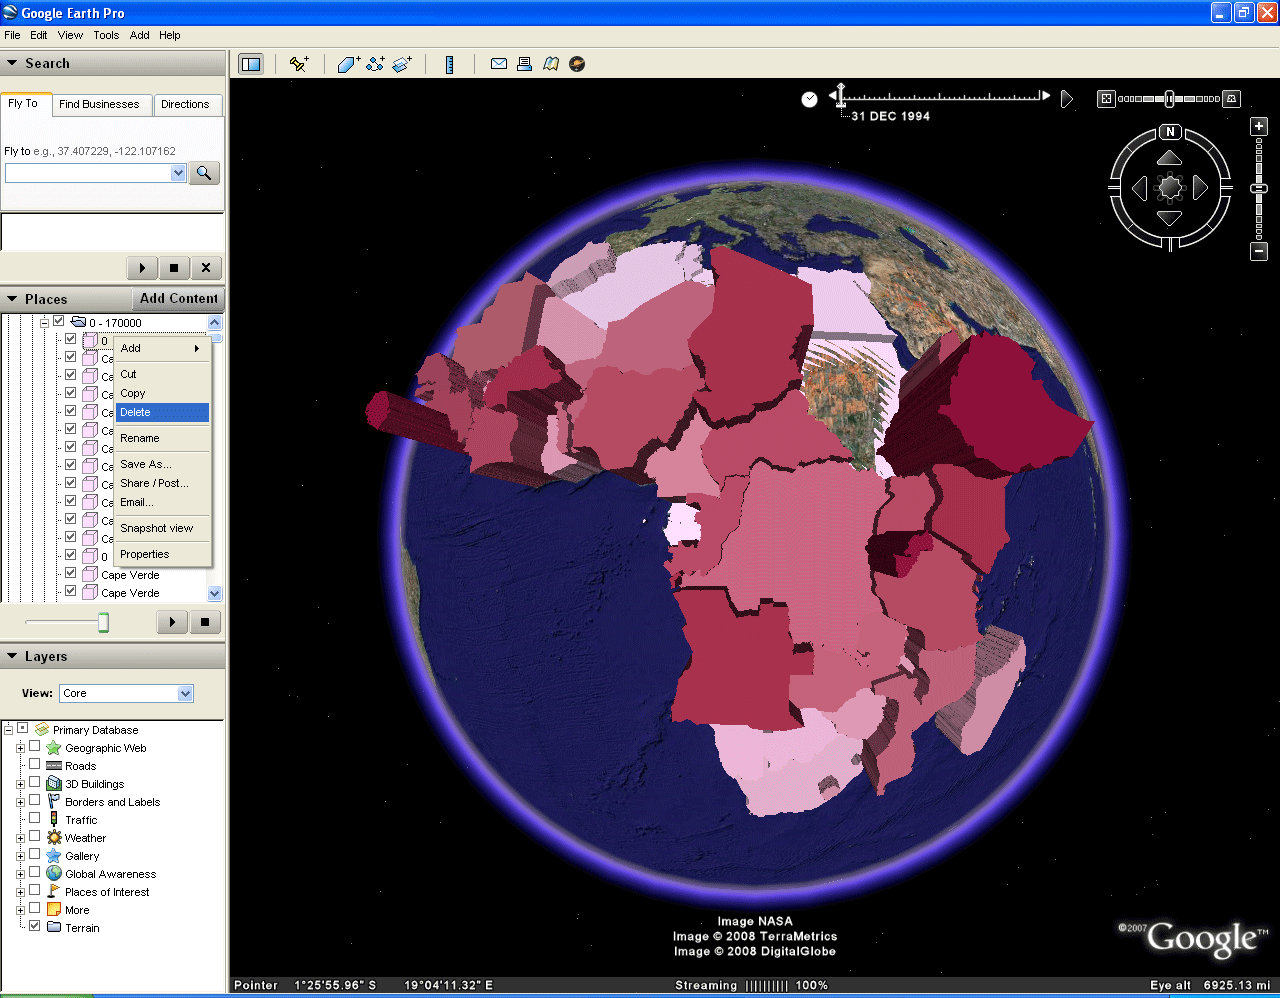The width and height of the screenshot is (1280, 998).
Task: Show in Google Maps toolbar icon
Action: coord(551,64)
